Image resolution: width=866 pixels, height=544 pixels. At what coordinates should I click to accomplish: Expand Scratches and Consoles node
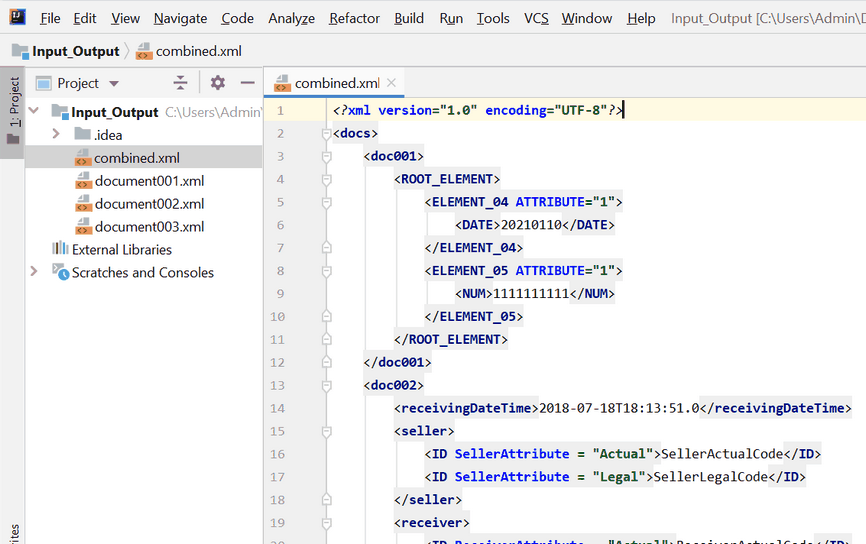pos(34,272)
